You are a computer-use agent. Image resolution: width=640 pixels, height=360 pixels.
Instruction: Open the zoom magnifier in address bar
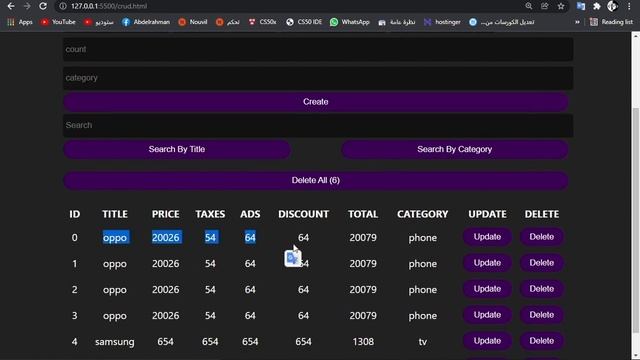click(529, 6)
